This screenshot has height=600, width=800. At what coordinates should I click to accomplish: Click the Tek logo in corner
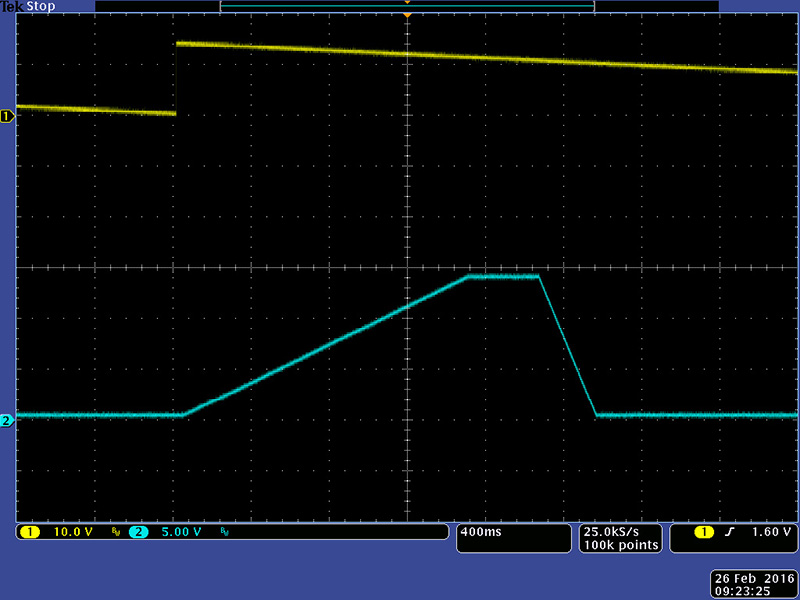click(x=11, y=6)
